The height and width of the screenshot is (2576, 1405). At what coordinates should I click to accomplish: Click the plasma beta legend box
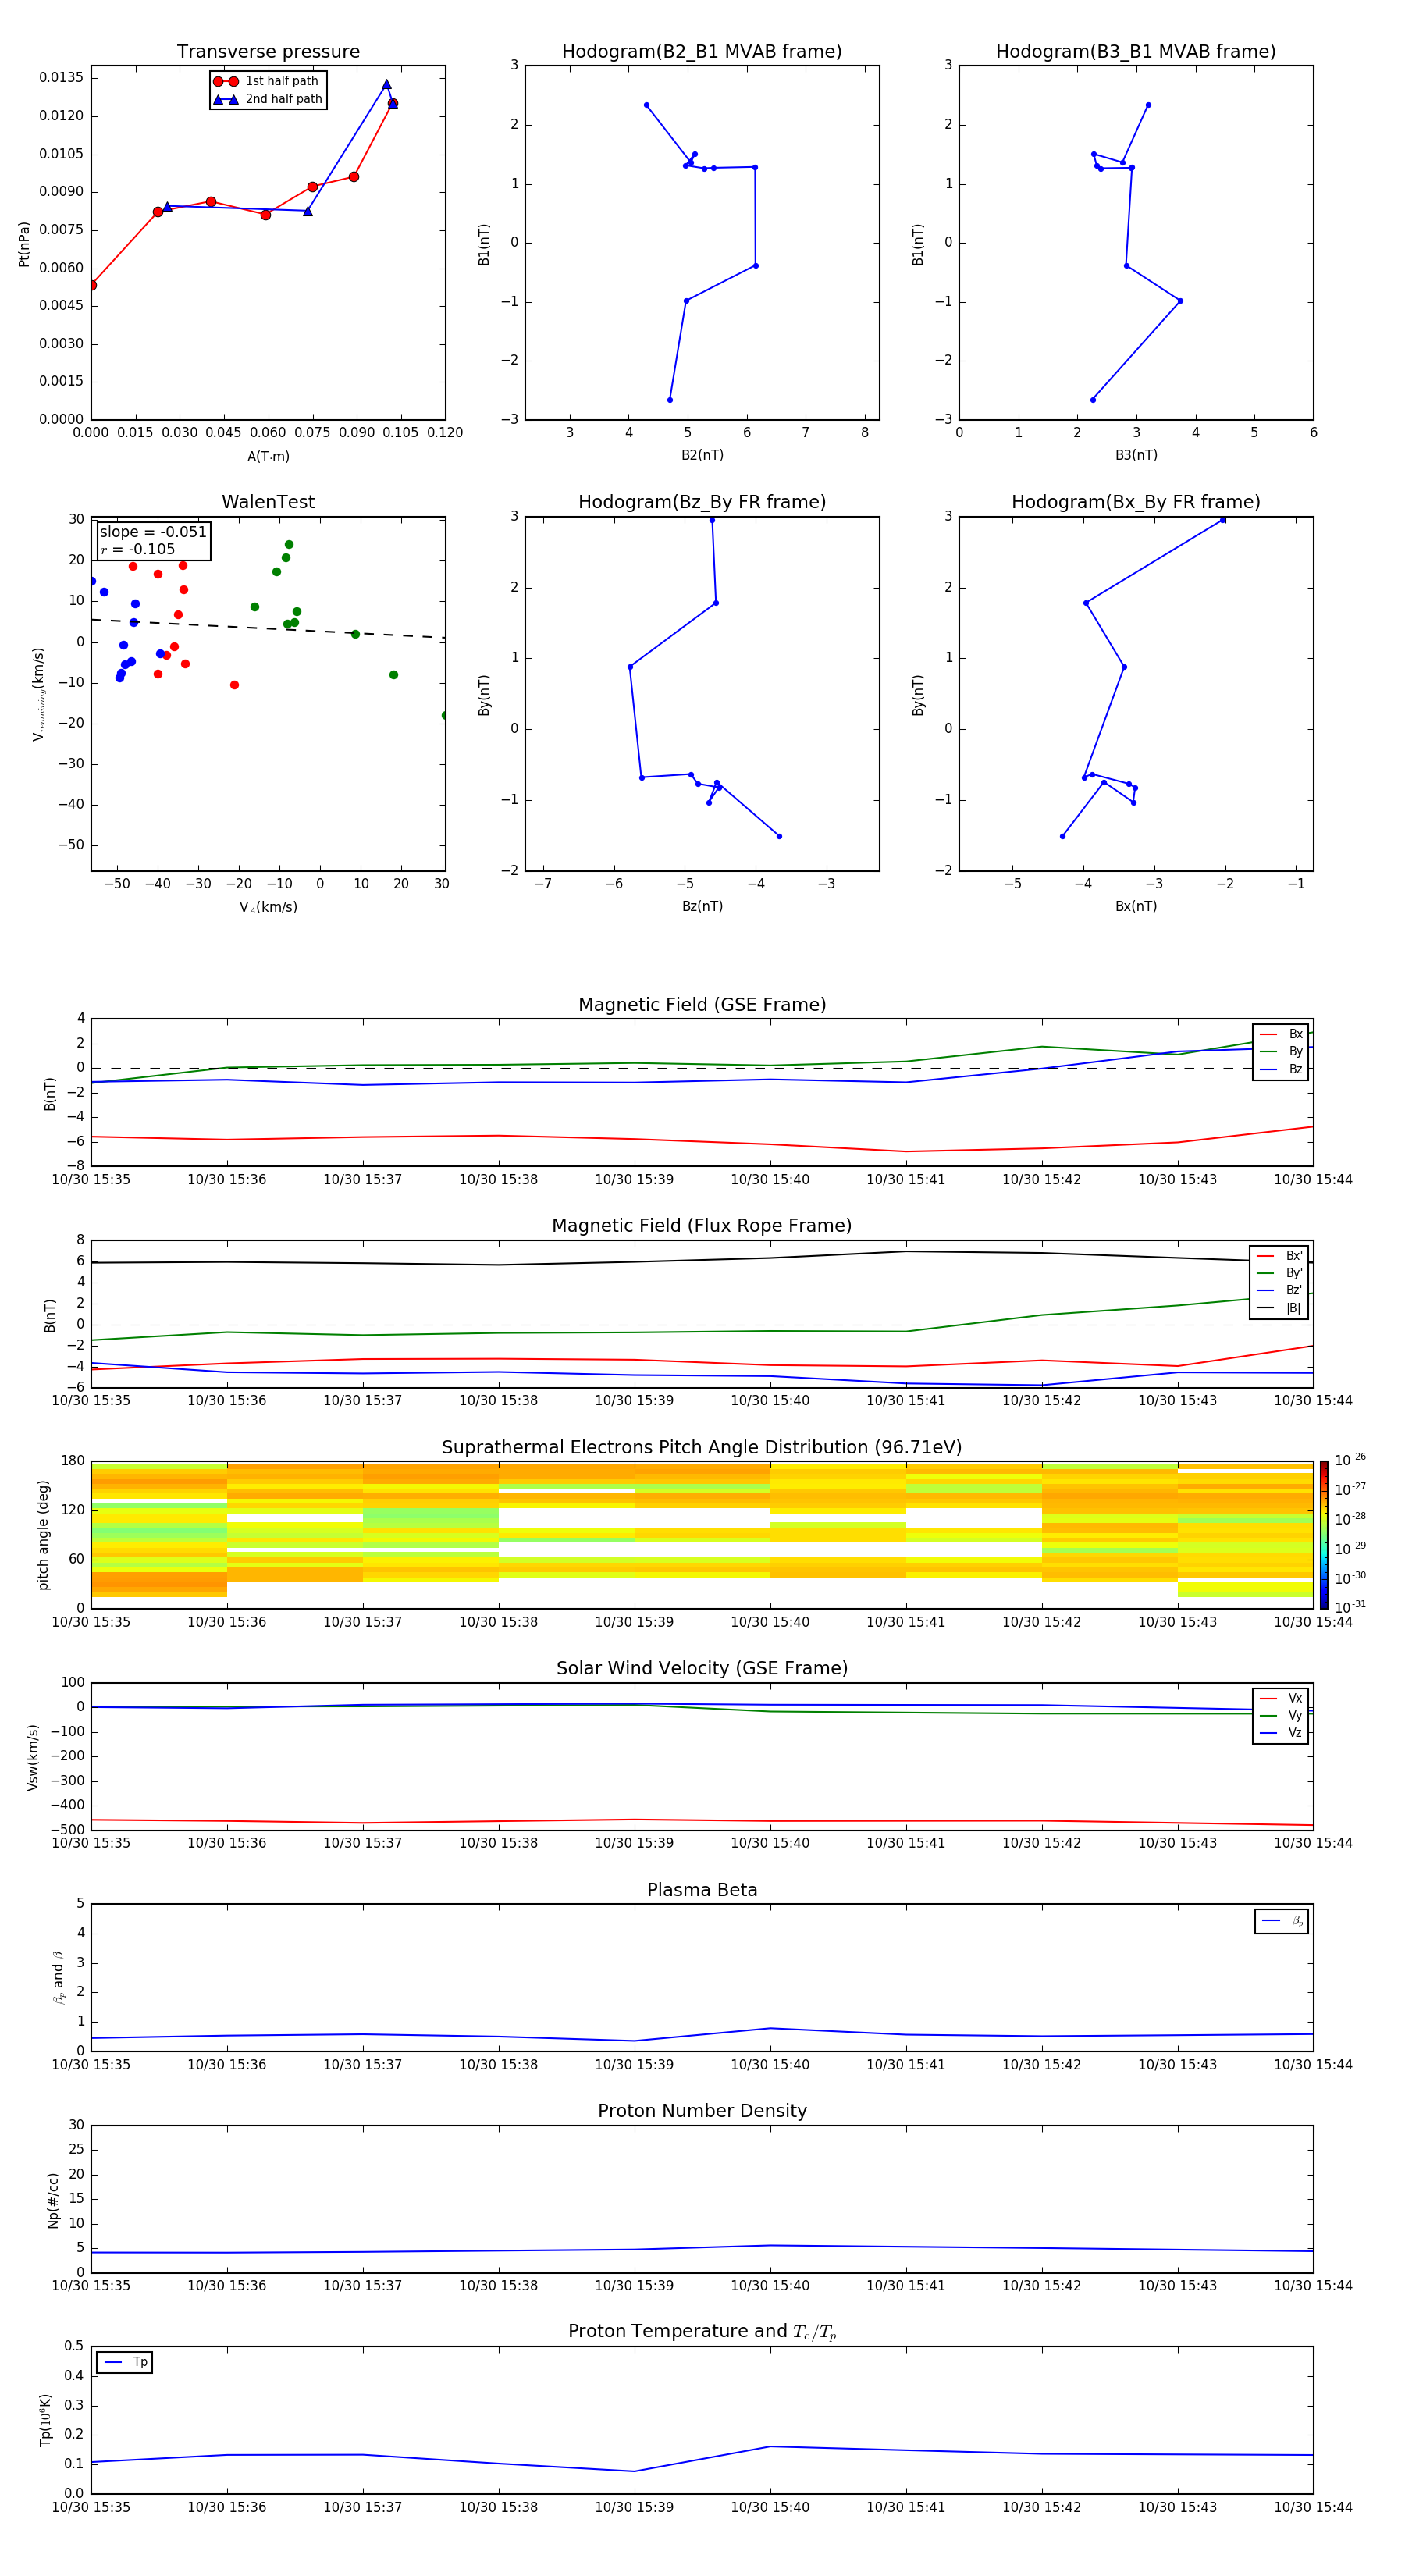(x=1281, y=1921)
